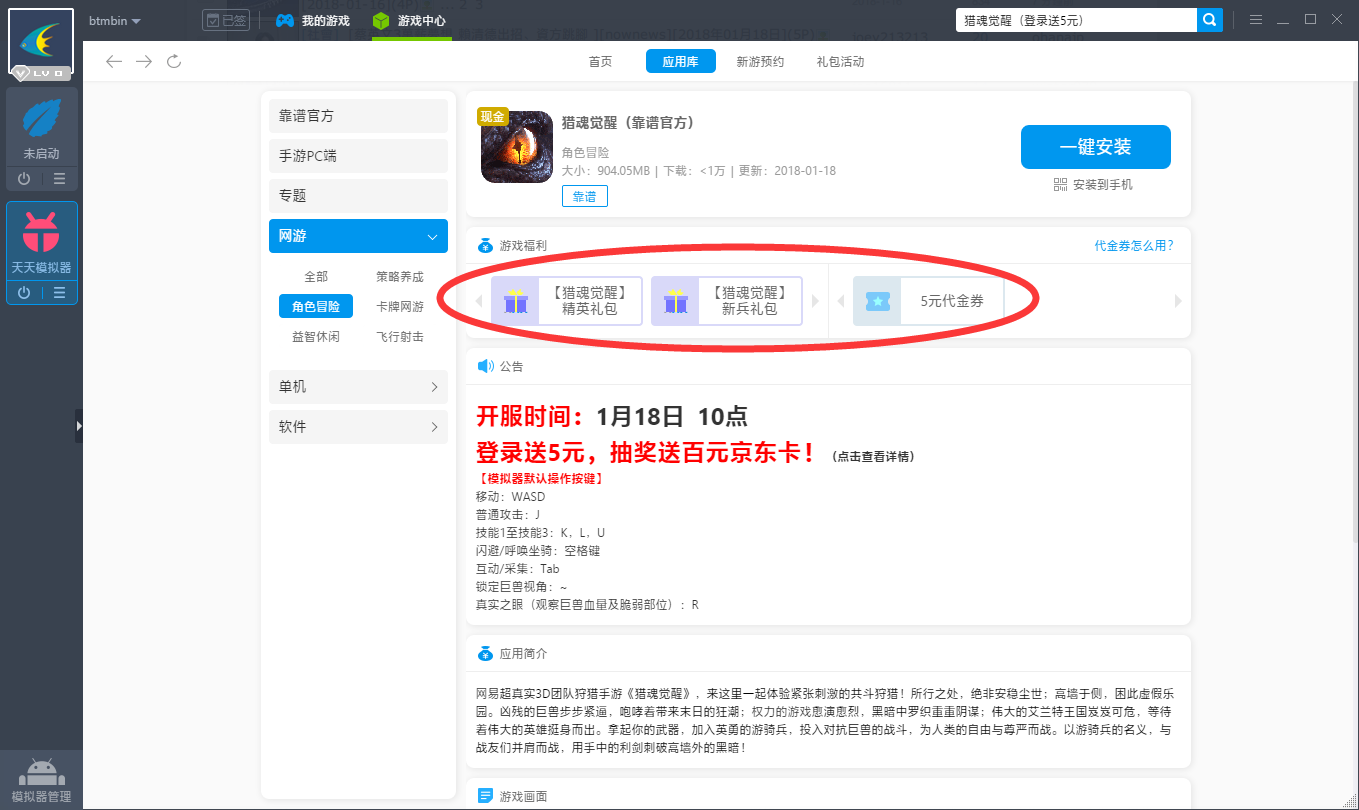Click 安装到手机 QR code link

(1093, 185)
